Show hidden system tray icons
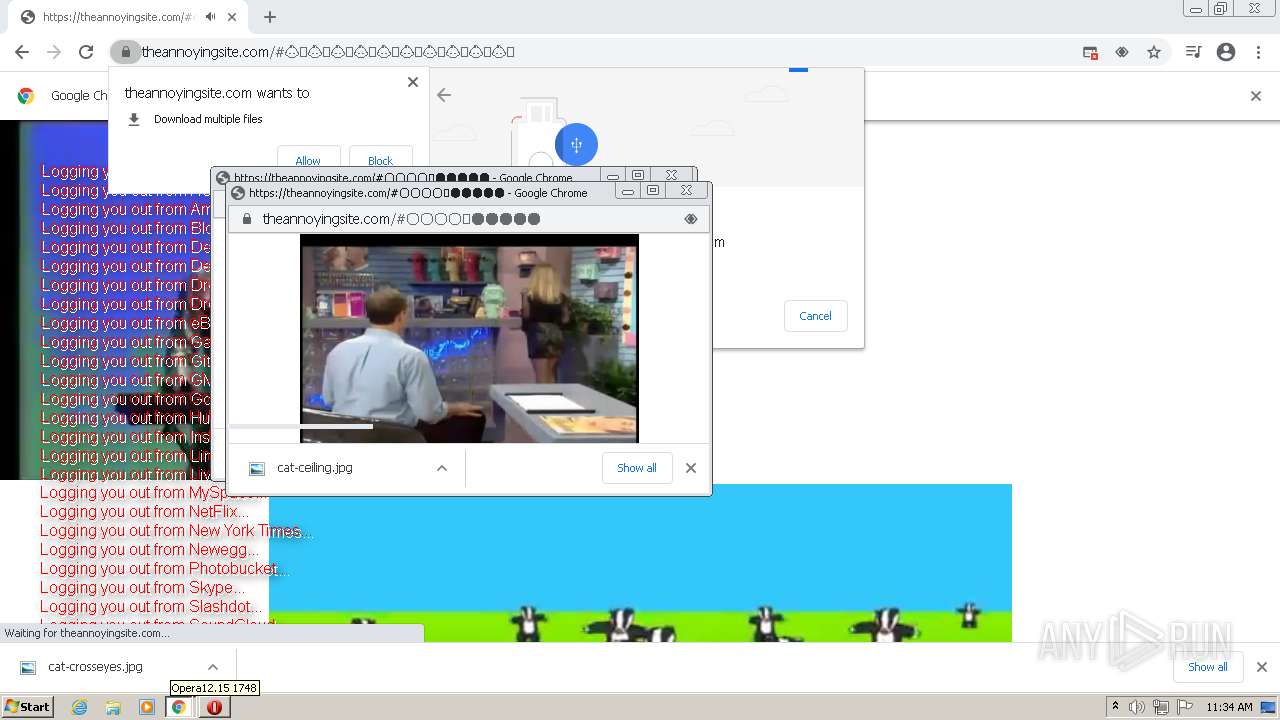The image size is (1280, 720). click(1115, 707)
